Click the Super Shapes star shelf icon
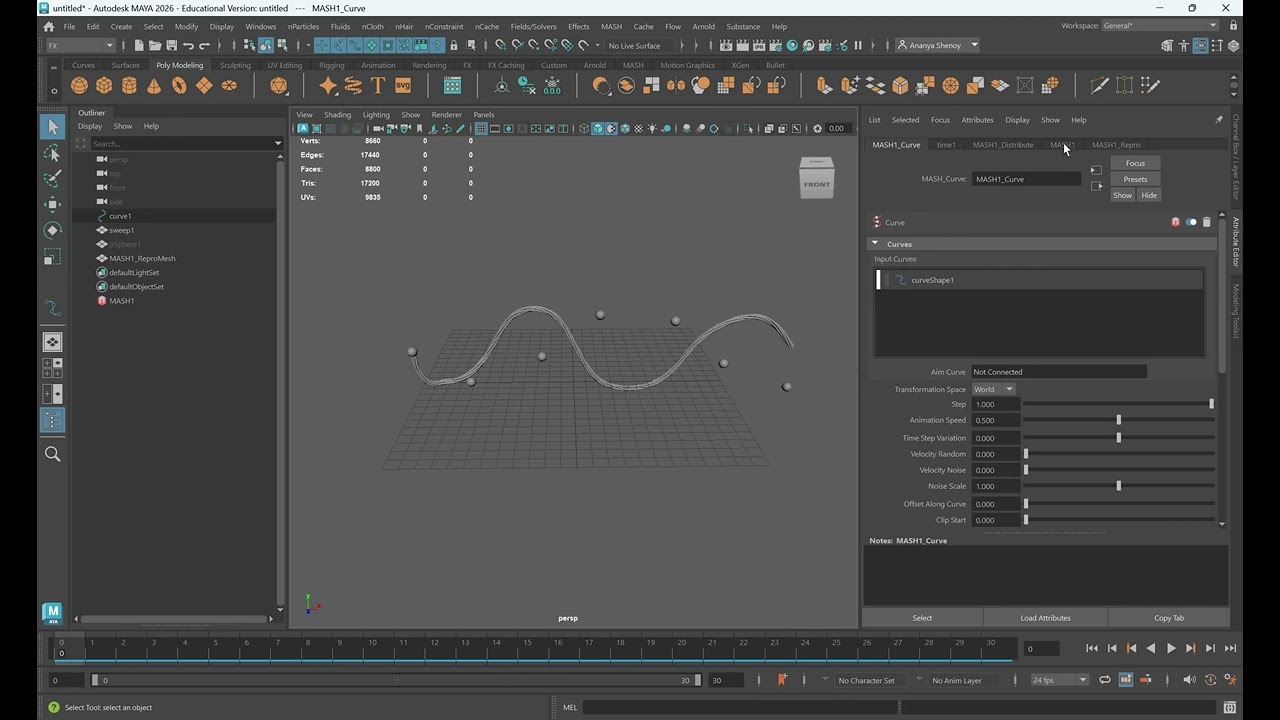This screenshot has width=1280, height=720. (x=328, y=86)
